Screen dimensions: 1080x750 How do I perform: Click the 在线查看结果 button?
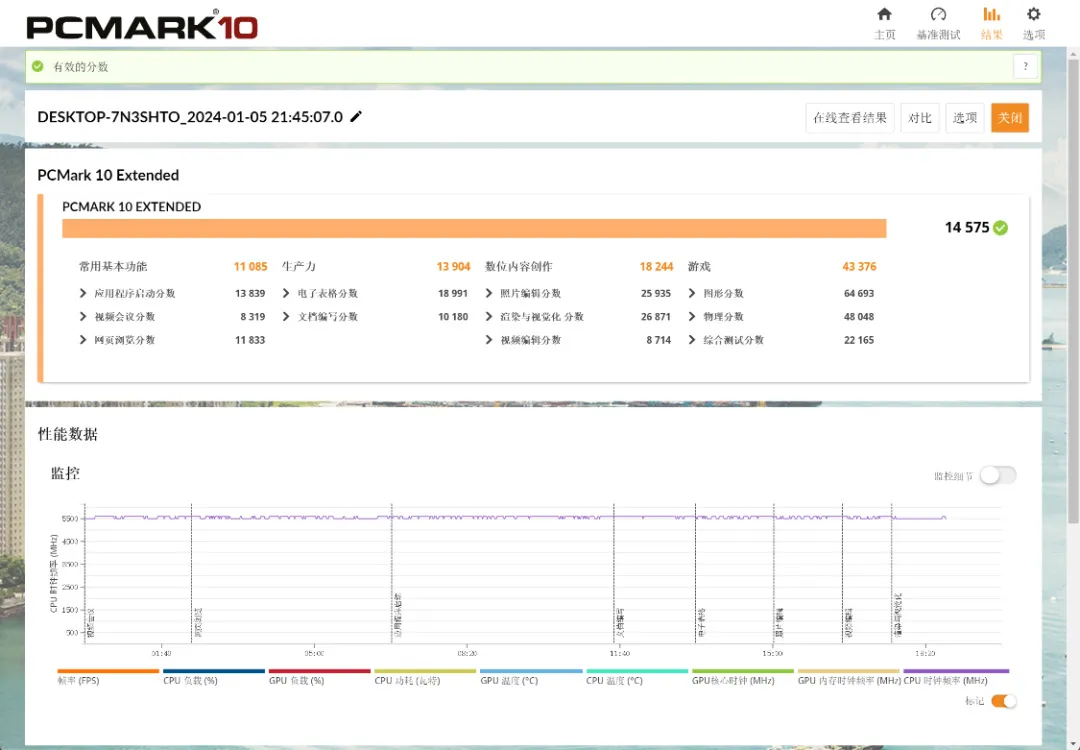coord(850,118)
